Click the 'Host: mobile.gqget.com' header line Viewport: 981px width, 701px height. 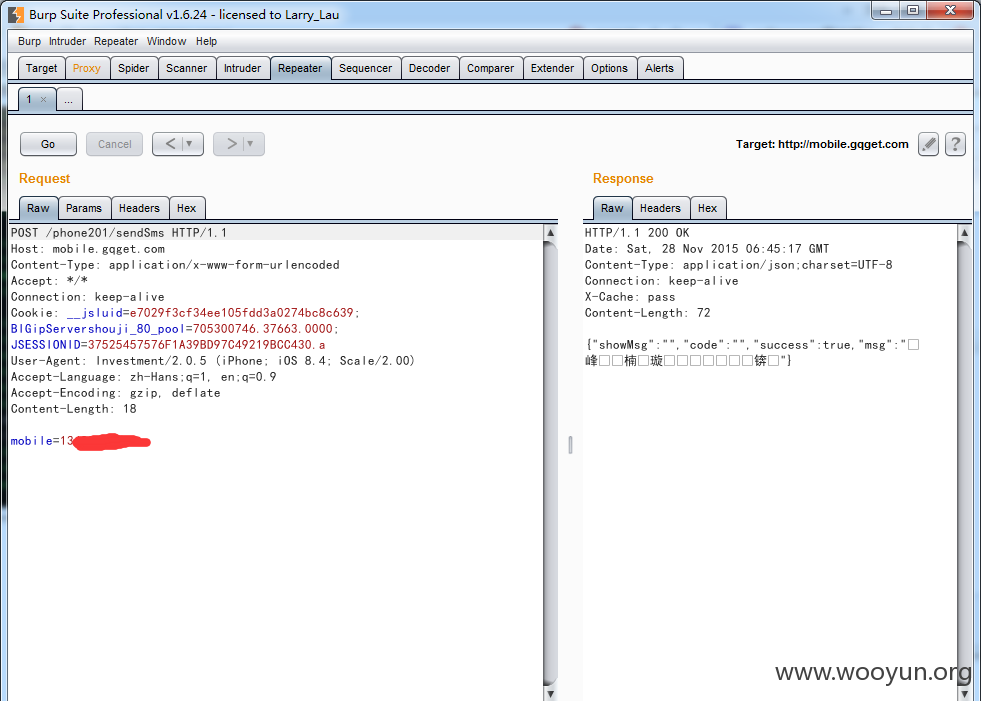pyautogui.click(x=88, y=249)
